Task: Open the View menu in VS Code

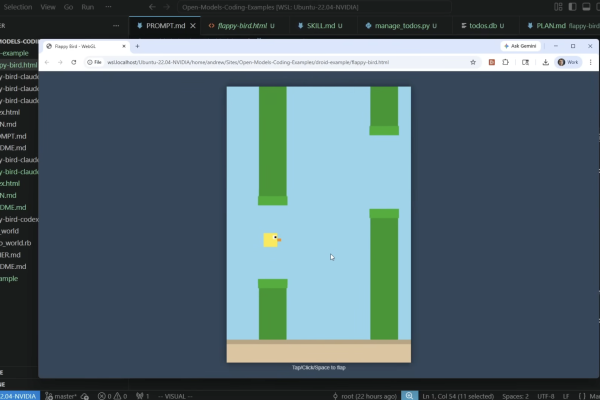Action: pos(48,7)
